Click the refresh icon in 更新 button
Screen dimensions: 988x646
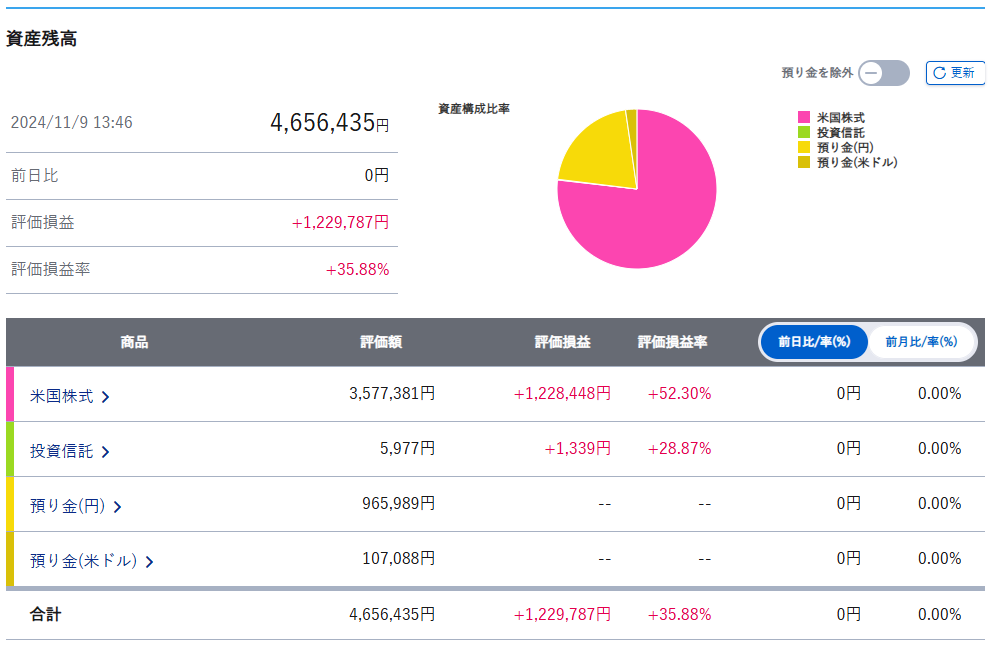point(939,73)
